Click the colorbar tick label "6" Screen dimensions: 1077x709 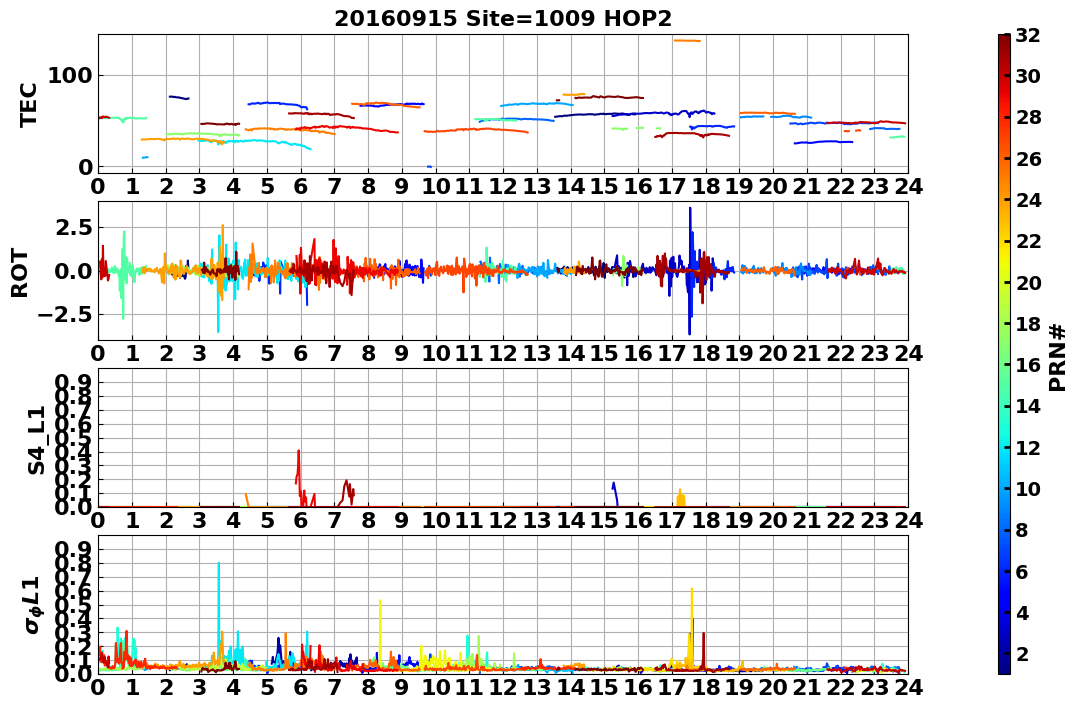click(x=1022, y=571)
